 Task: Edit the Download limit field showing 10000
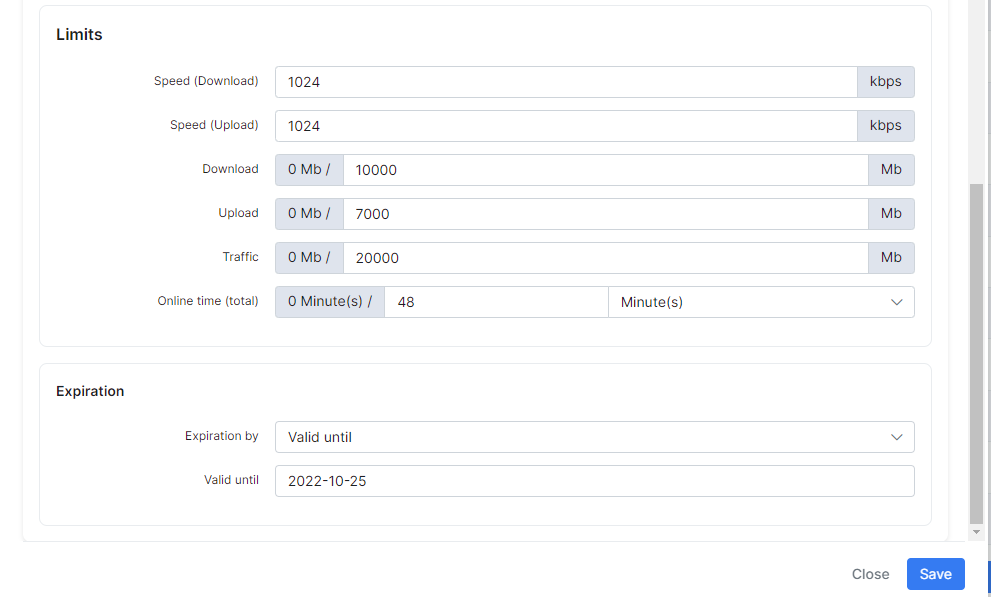pyautogui.click(x=605, y=170)
